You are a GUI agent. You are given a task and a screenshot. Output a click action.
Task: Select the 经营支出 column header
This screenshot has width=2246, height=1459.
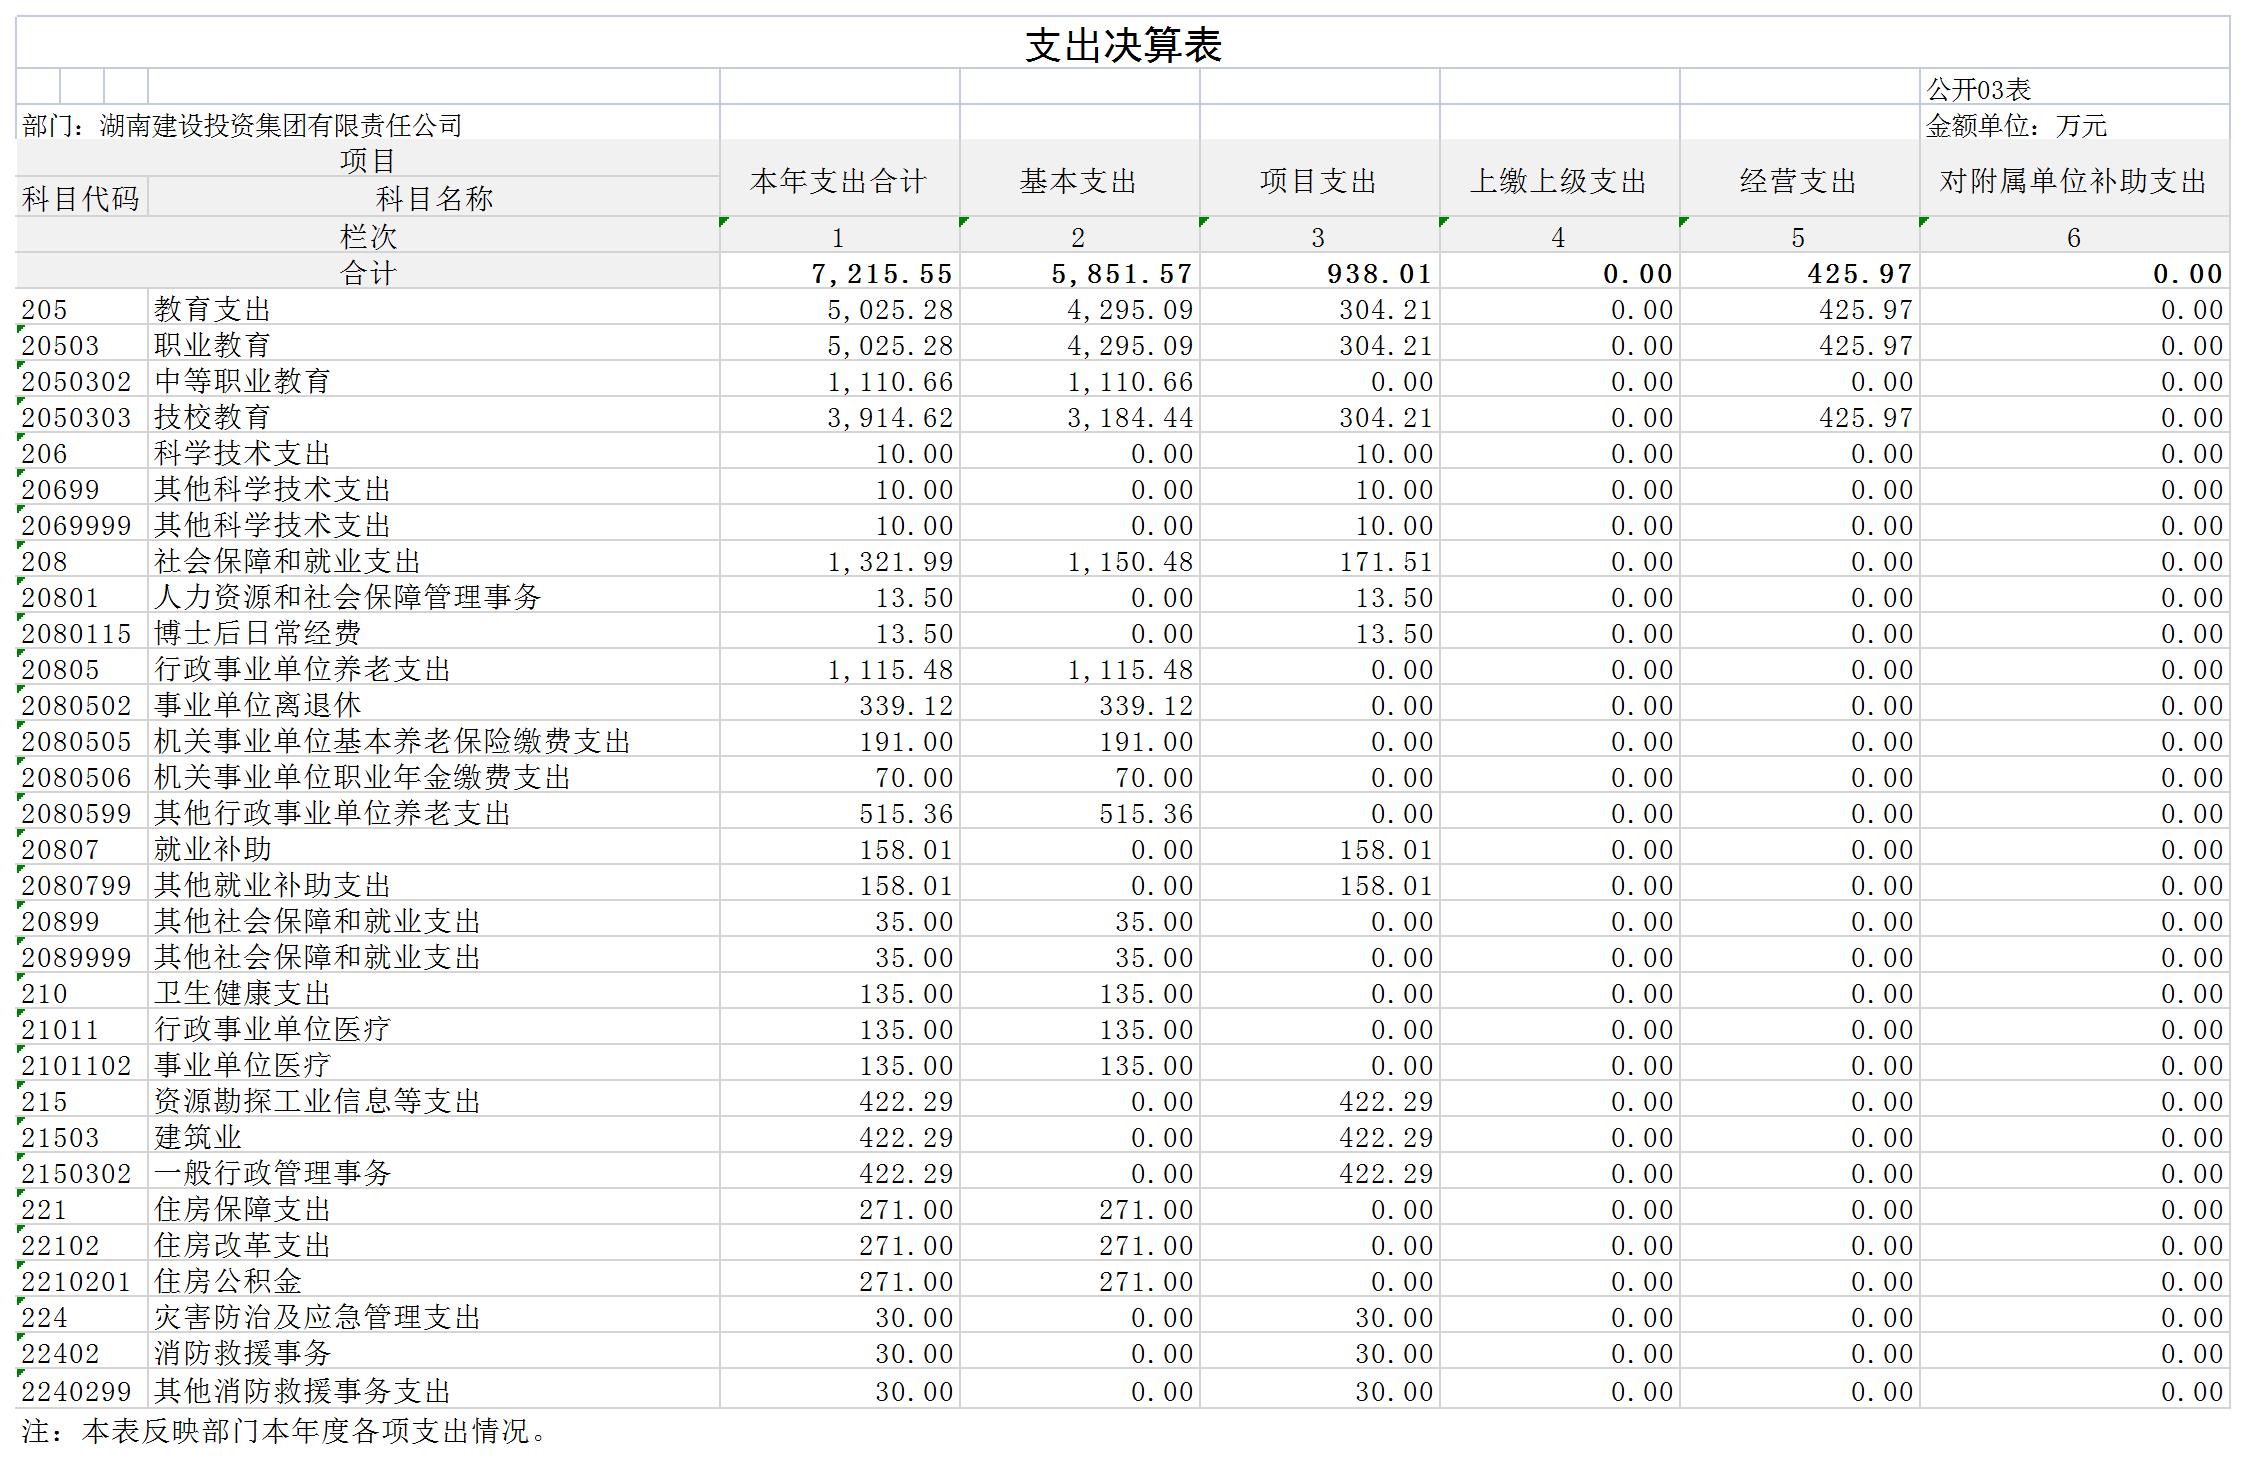pyautogui.click(x=1799, y=180)
